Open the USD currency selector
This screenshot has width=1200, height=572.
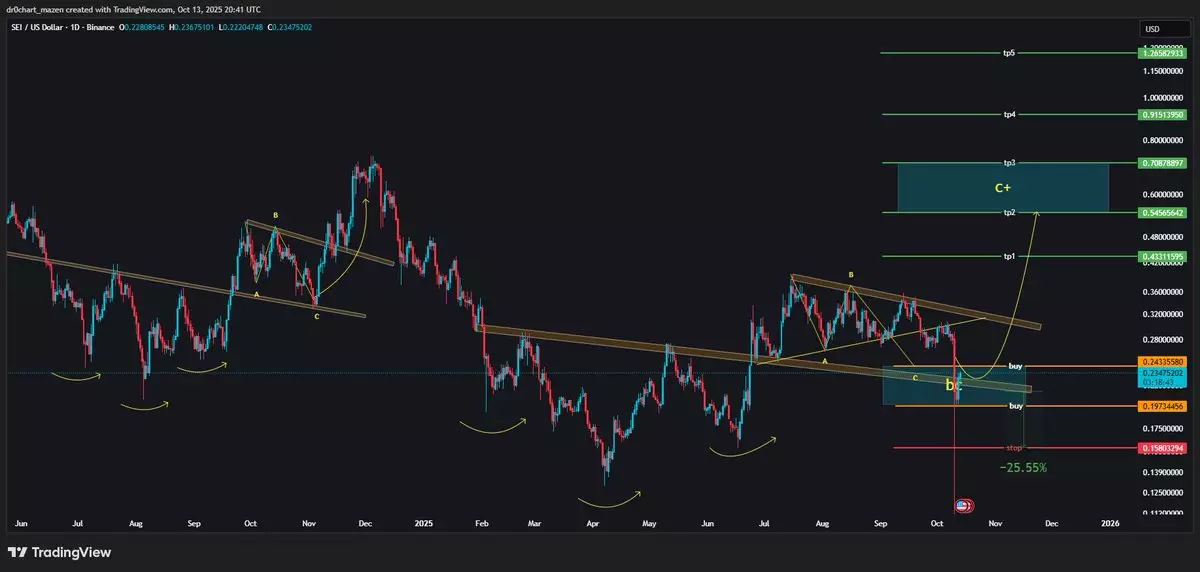coord(1152,29)
